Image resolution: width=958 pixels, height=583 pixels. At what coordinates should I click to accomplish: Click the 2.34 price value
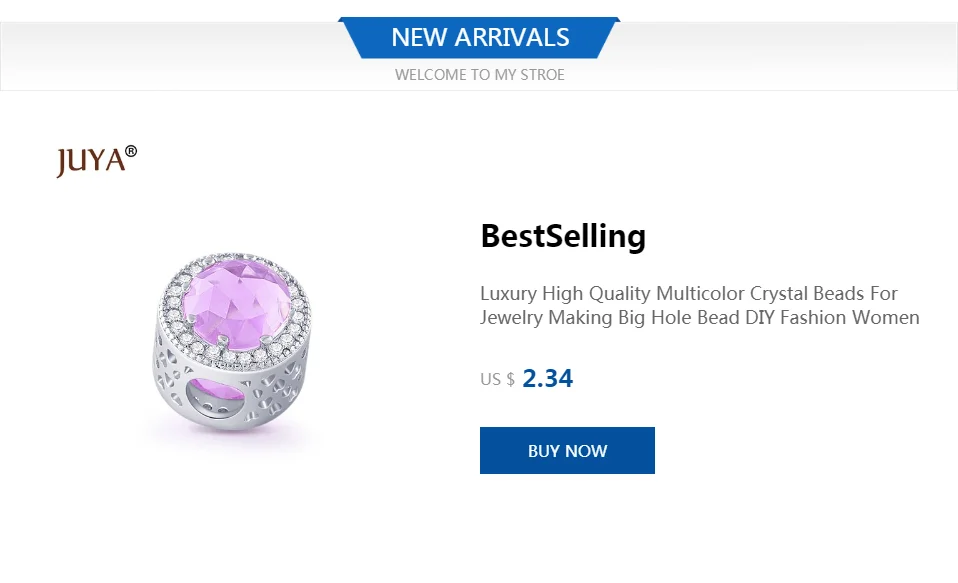(547, 378)
